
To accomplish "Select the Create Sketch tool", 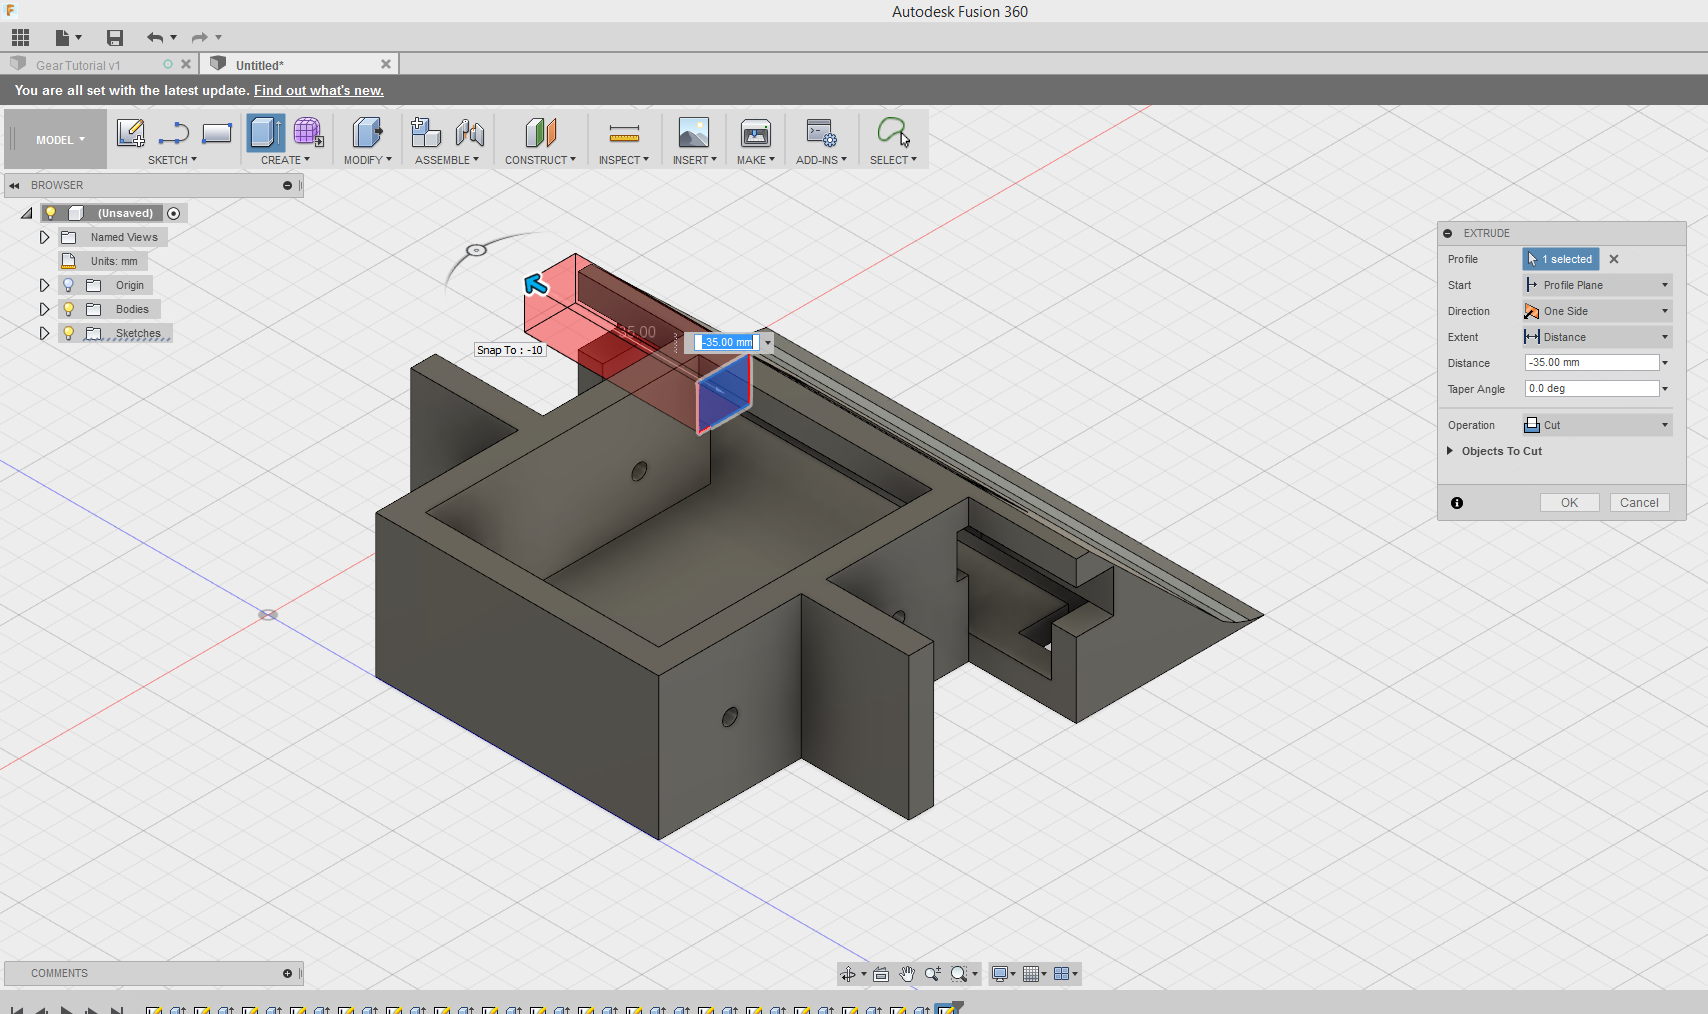I will coord(130,133).
